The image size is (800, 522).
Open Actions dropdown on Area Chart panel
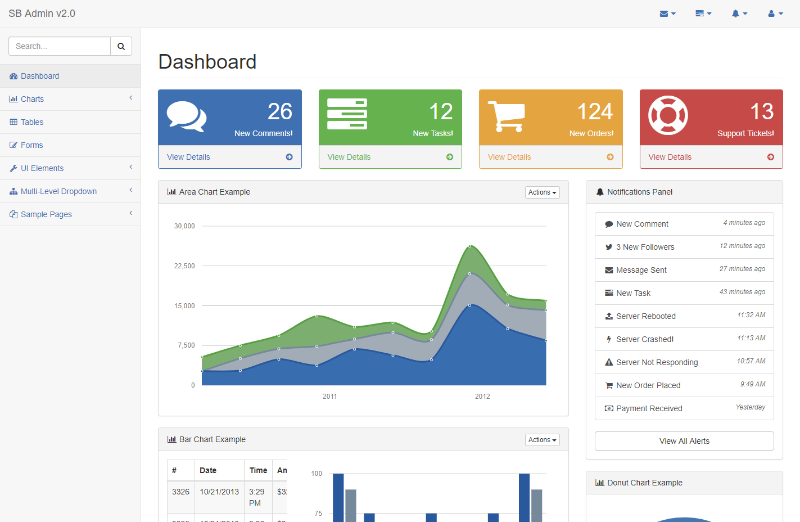pyautogui.click(x=542, y=192)
